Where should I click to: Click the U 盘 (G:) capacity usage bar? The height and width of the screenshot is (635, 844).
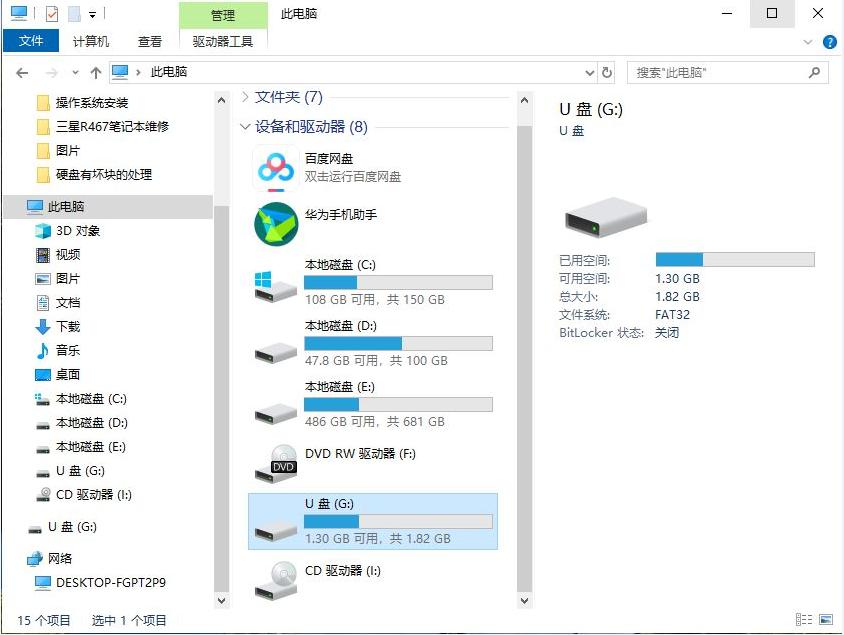[x=735, y=259]
